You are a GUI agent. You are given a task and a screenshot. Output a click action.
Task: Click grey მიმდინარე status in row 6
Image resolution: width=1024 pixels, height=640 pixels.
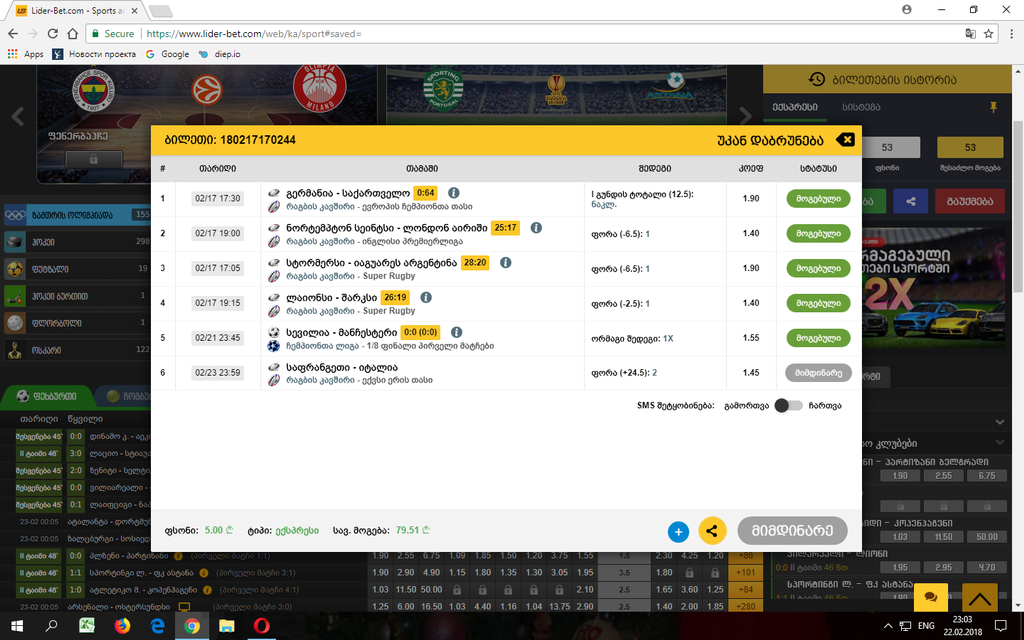pos(818,373)
